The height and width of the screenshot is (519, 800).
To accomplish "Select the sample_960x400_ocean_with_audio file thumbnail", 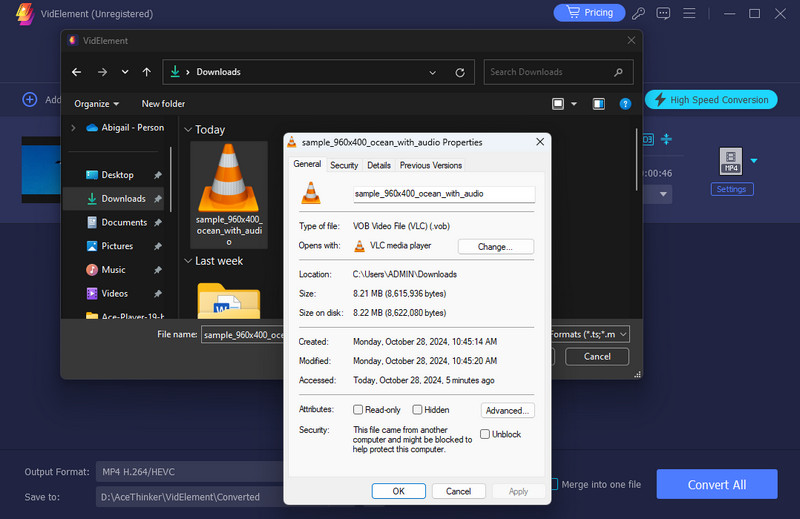I will tap(229, 194).
